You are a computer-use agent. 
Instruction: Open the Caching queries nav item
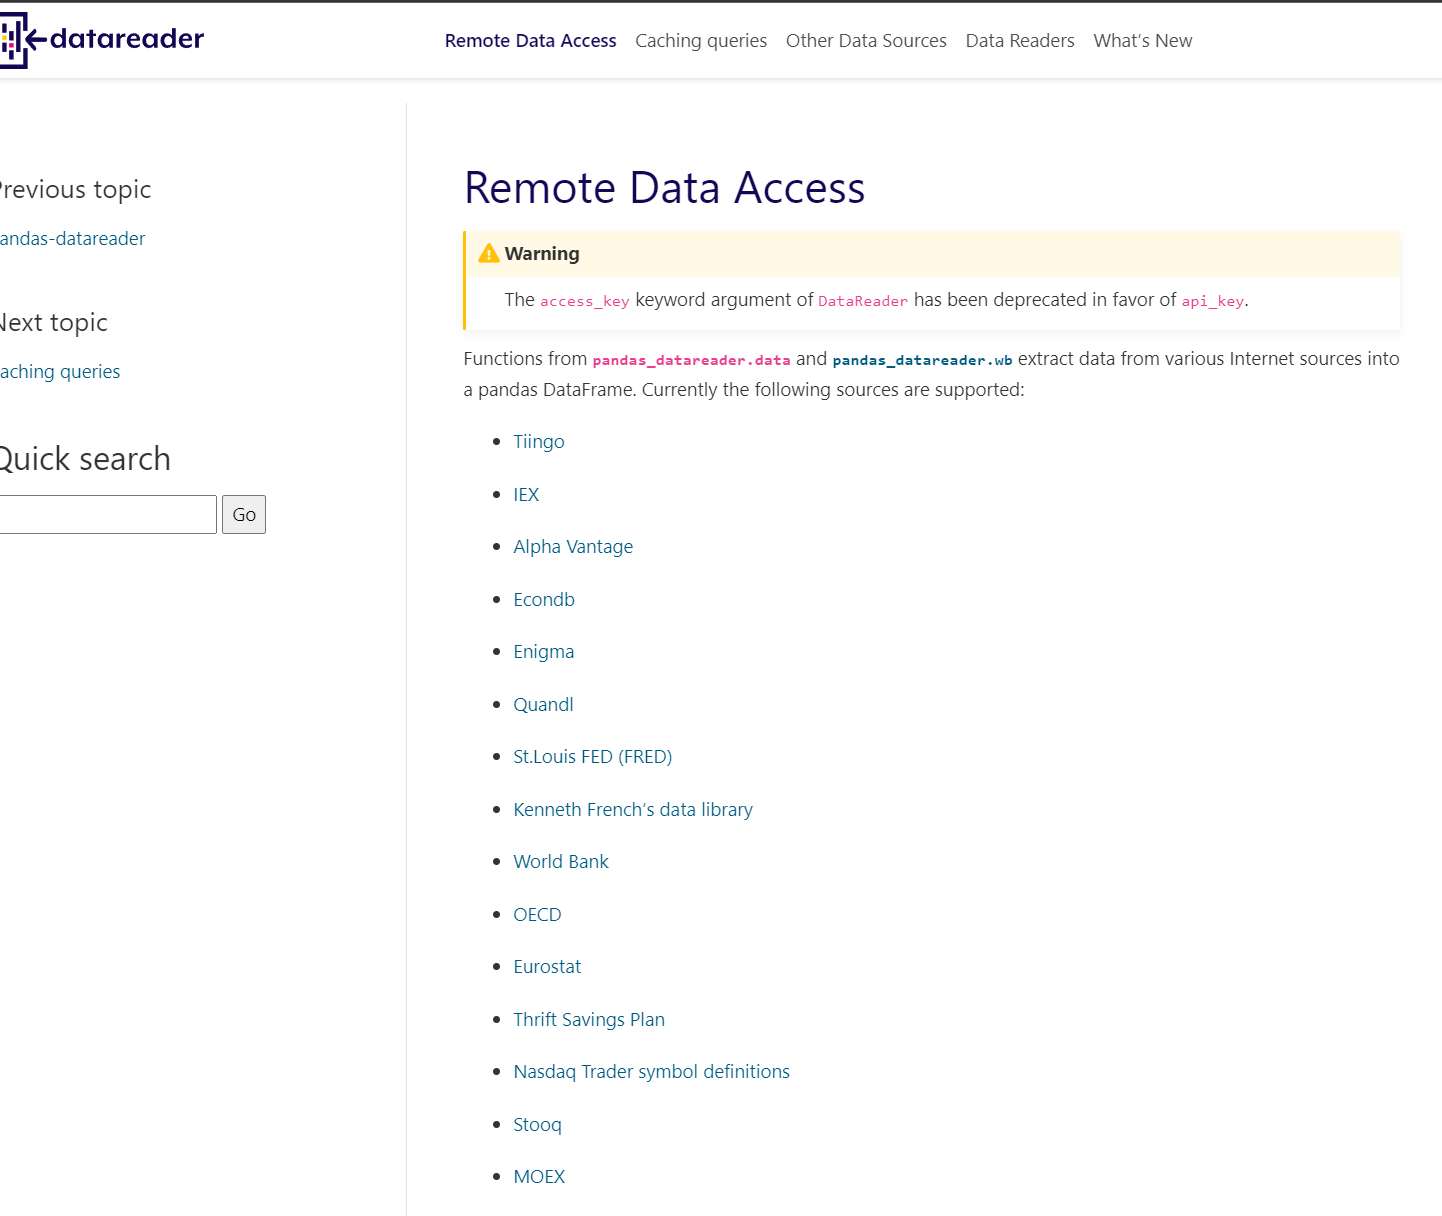pyautogui.click(x=701, y=41)
